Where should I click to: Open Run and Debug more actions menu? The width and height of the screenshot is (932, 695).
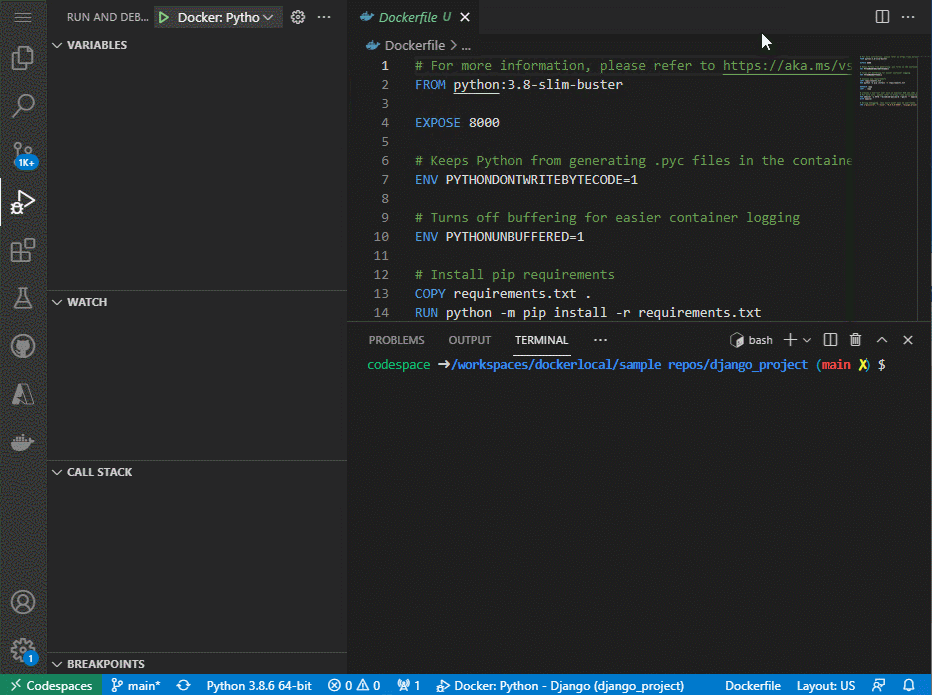[324, 17]
